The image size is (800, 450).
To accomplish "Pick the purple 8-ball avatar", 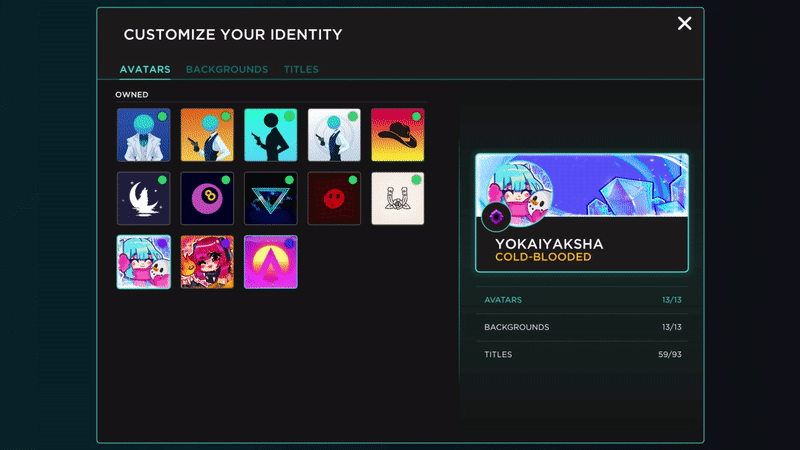I will tap(207, 198).
